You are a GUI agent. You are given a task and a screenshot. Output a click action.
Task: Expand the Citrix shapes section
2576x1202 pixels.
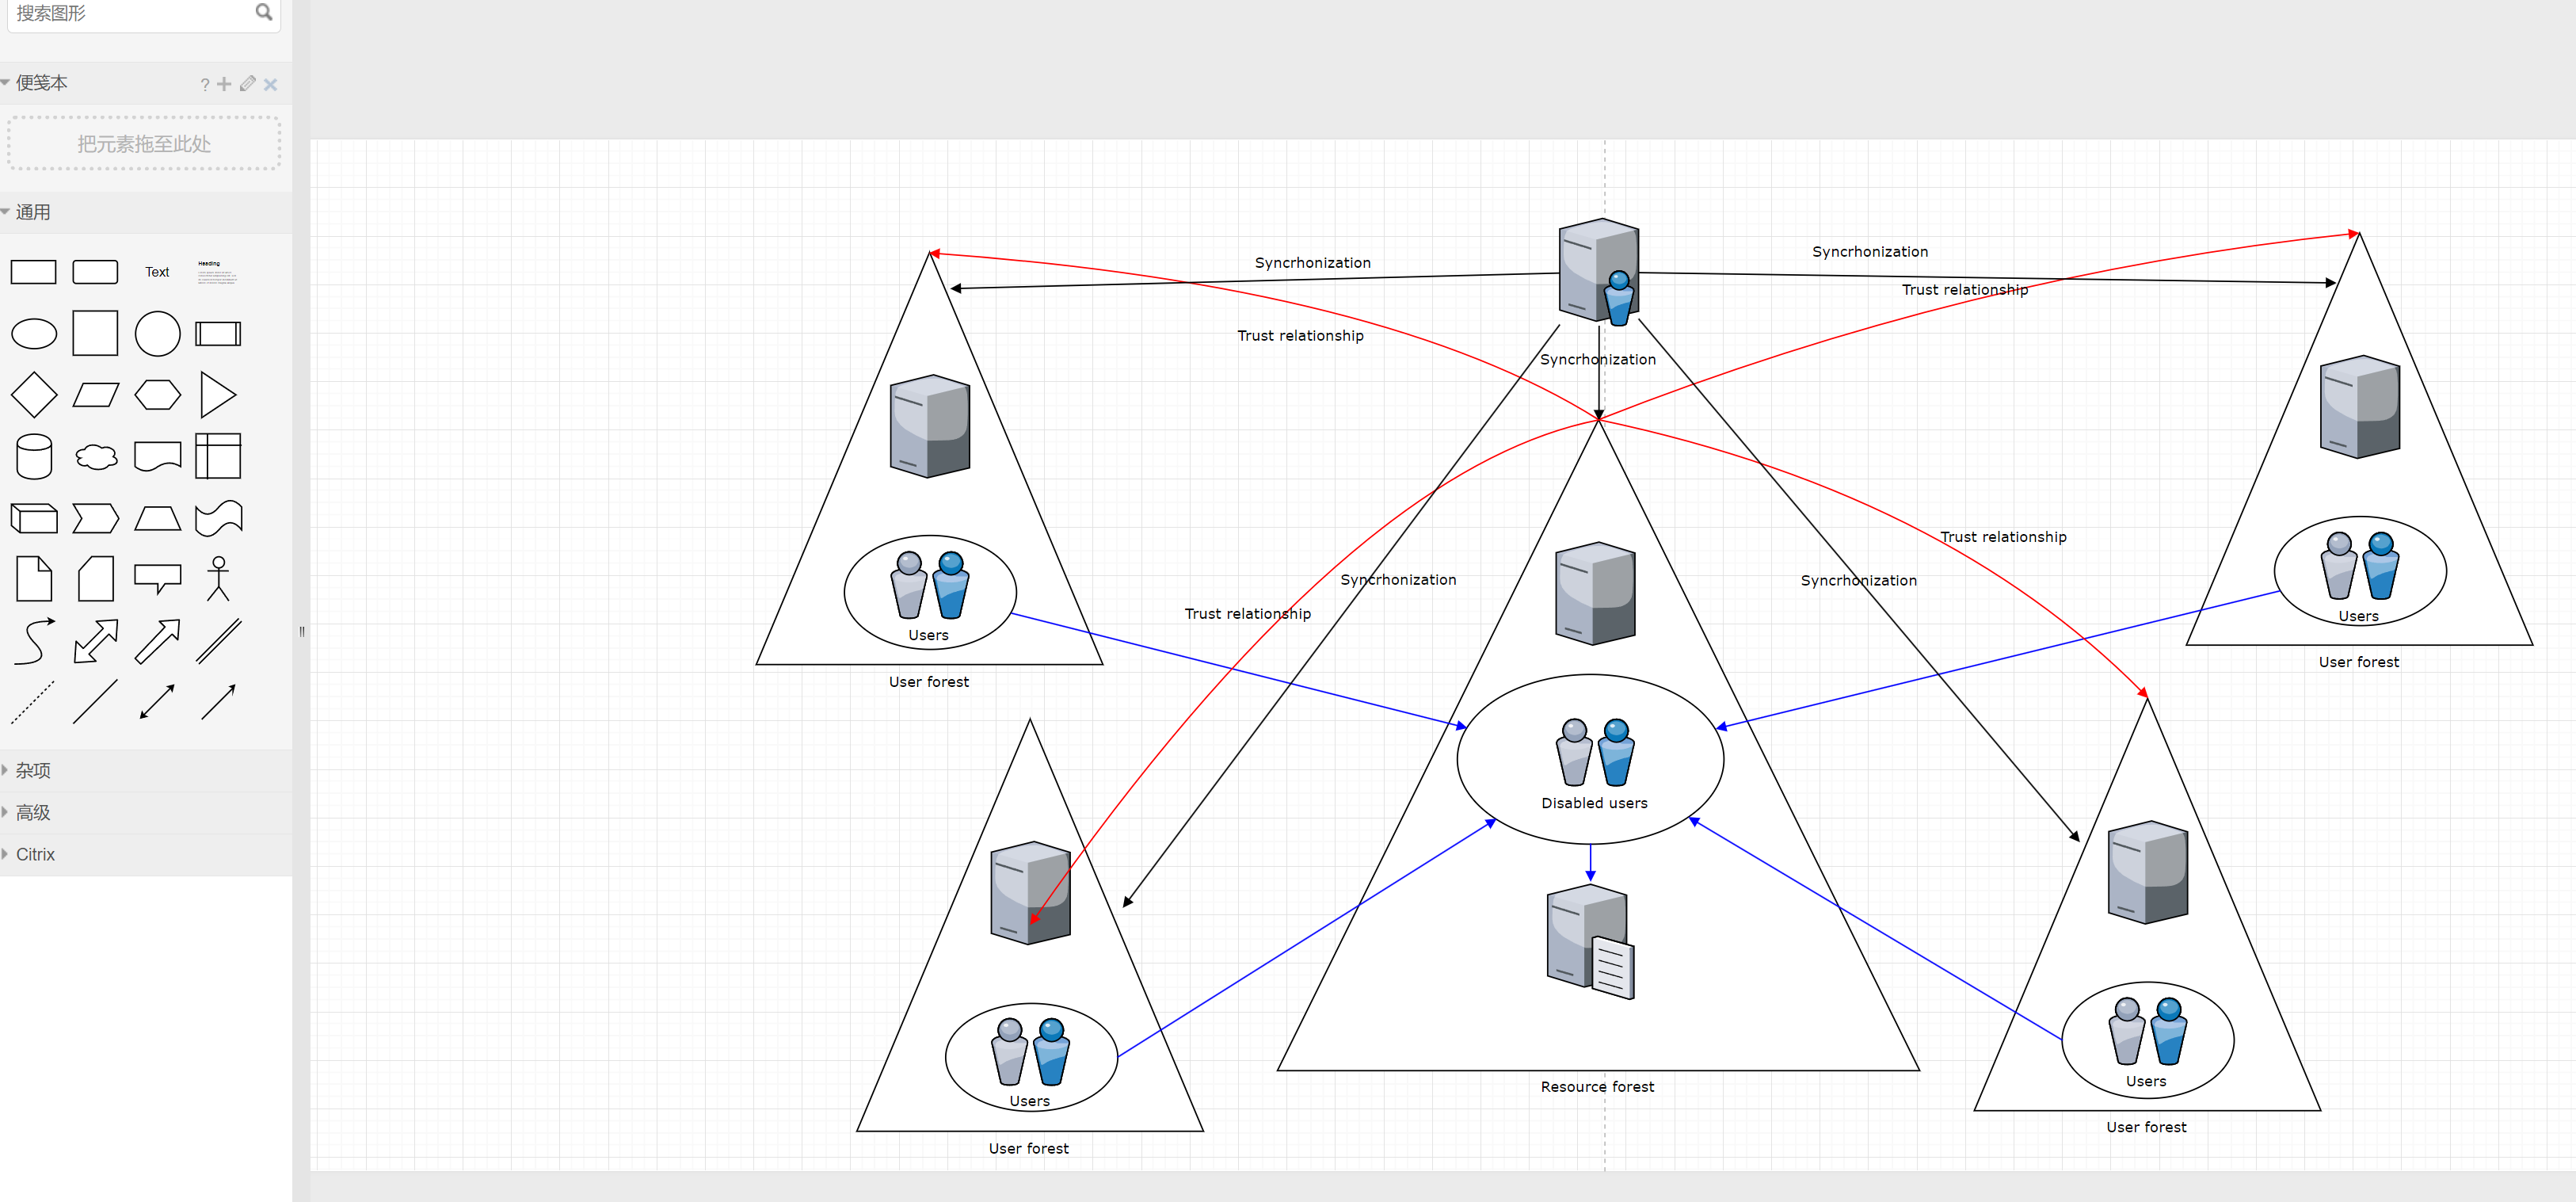35,854
